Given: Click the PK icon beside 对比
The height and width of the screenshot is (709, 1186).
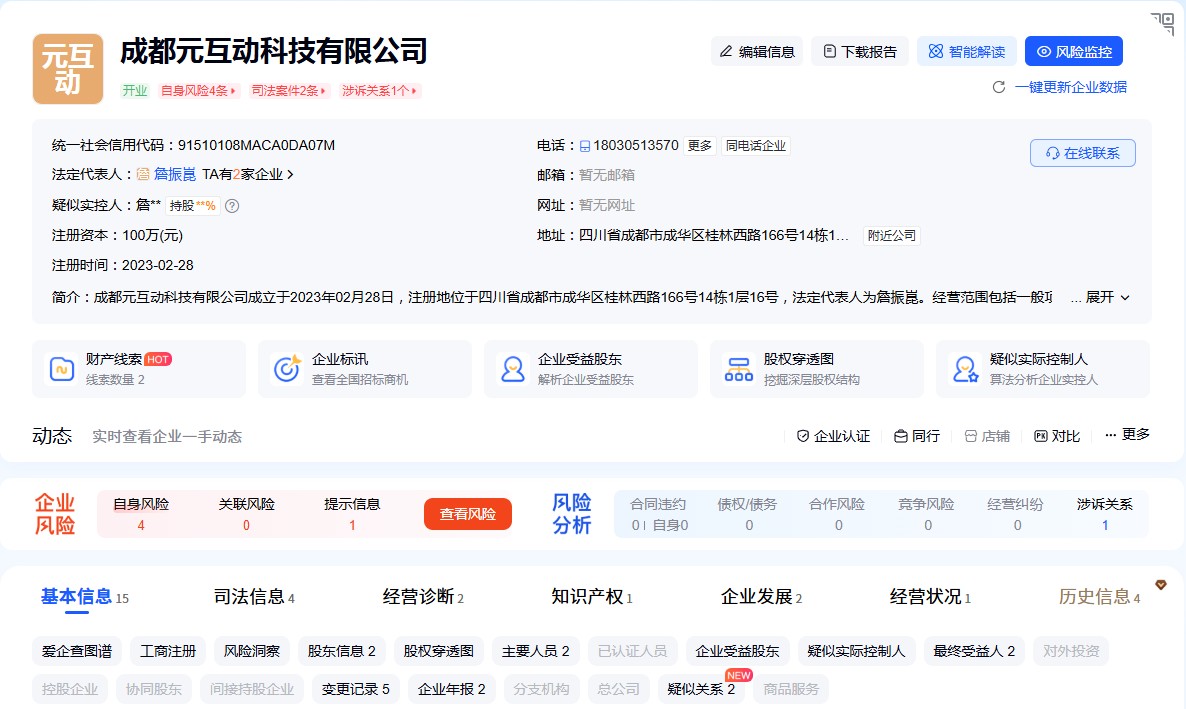Looking at the screenshot, I should [1041, 437].
